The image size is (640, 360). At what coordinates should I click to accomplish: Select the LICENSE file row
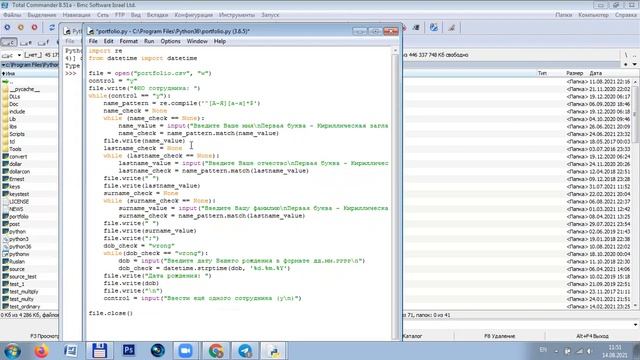click(30, 202)
